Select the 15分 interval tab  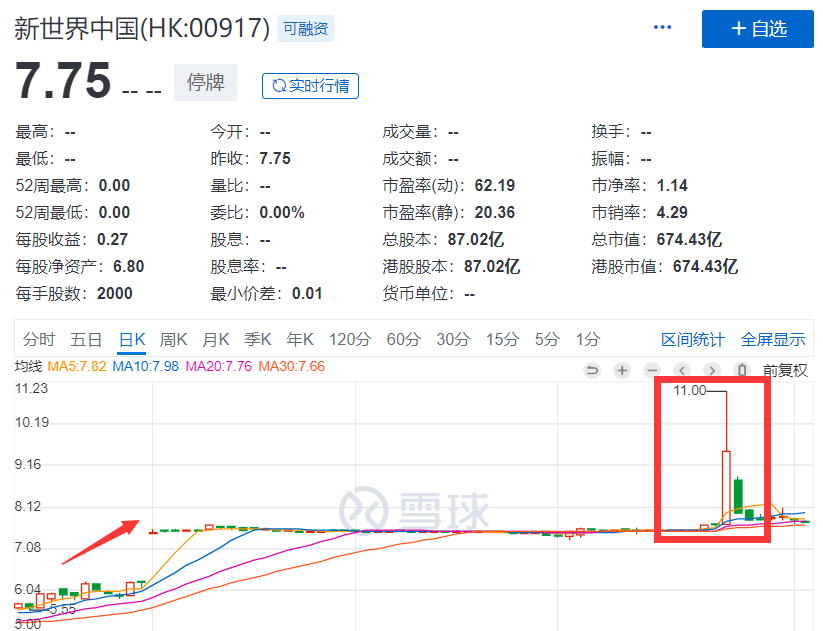(x=502, y=340)
